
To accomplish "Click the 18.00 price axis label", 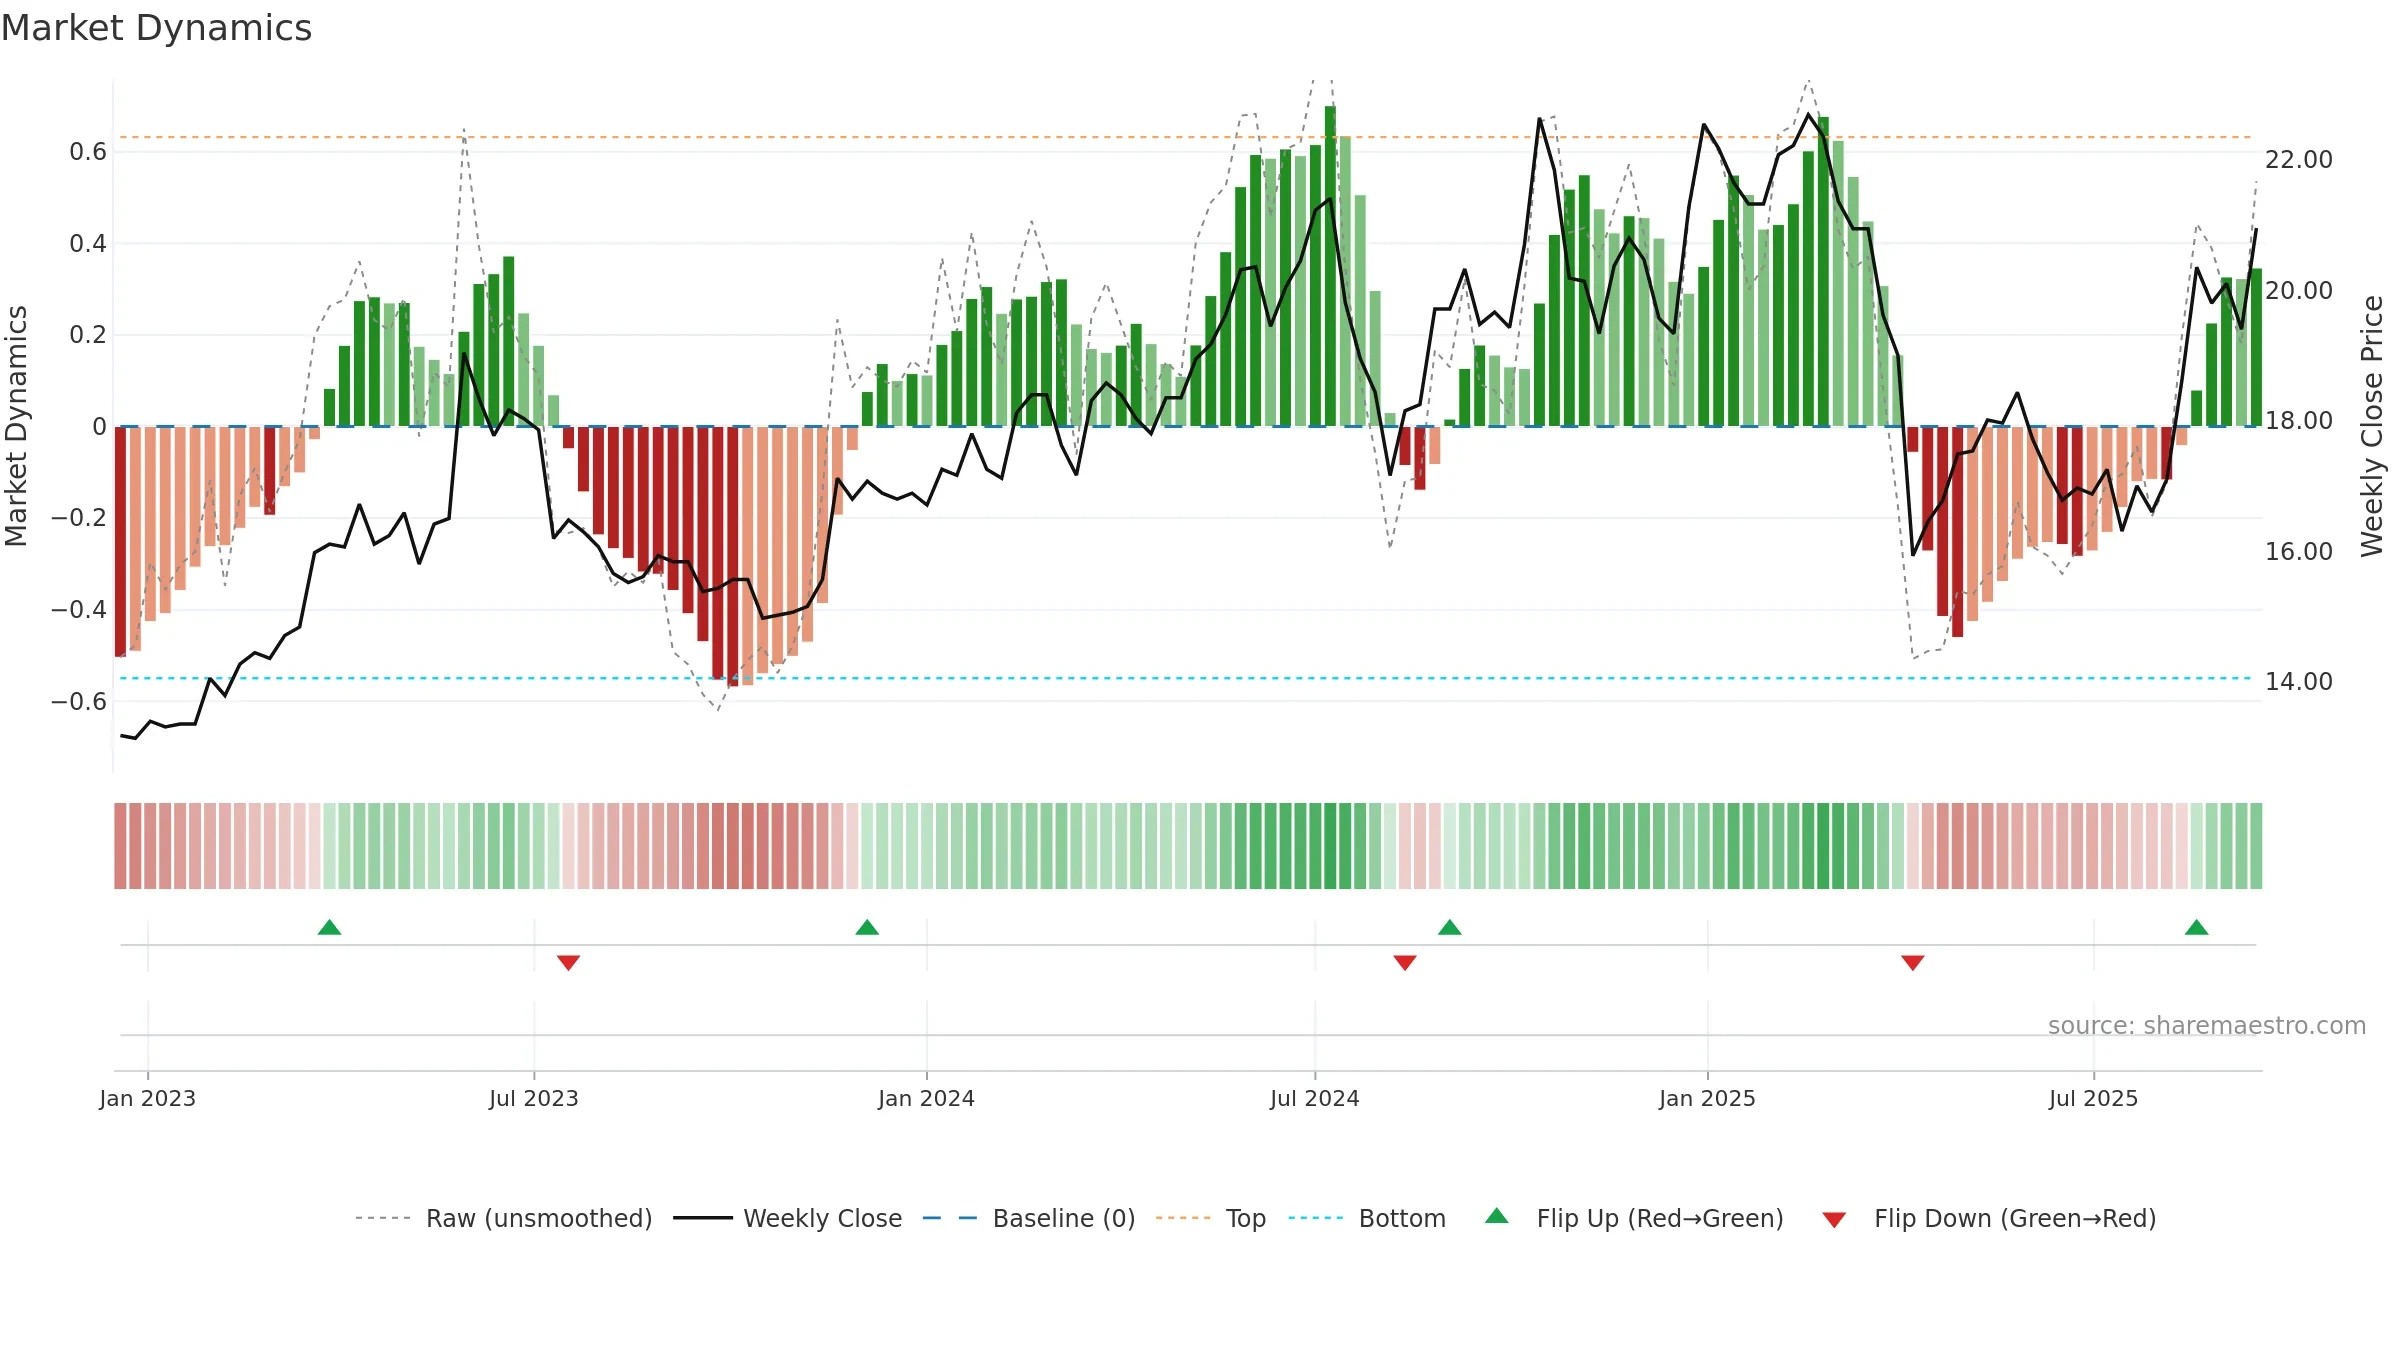I will click(x=2299, y=421).
